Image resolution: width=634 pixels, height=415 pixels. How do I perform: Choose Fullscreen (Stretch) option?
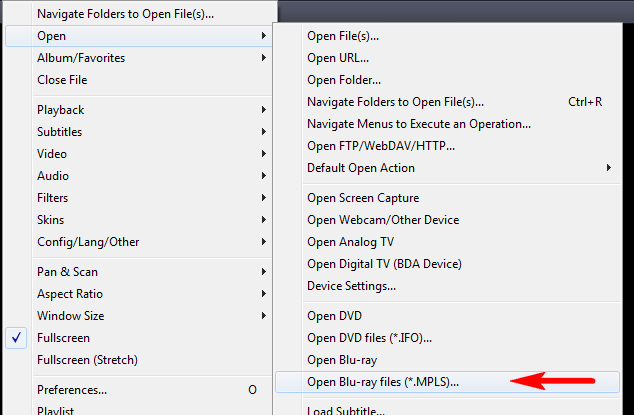coord(138,360)
